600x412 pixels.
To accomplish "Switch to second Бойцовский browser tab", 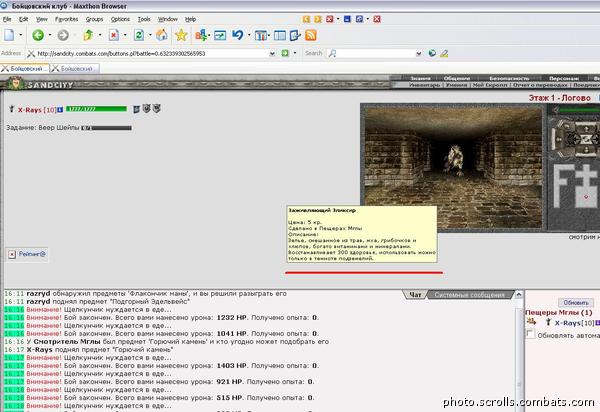I will [75, 68].
